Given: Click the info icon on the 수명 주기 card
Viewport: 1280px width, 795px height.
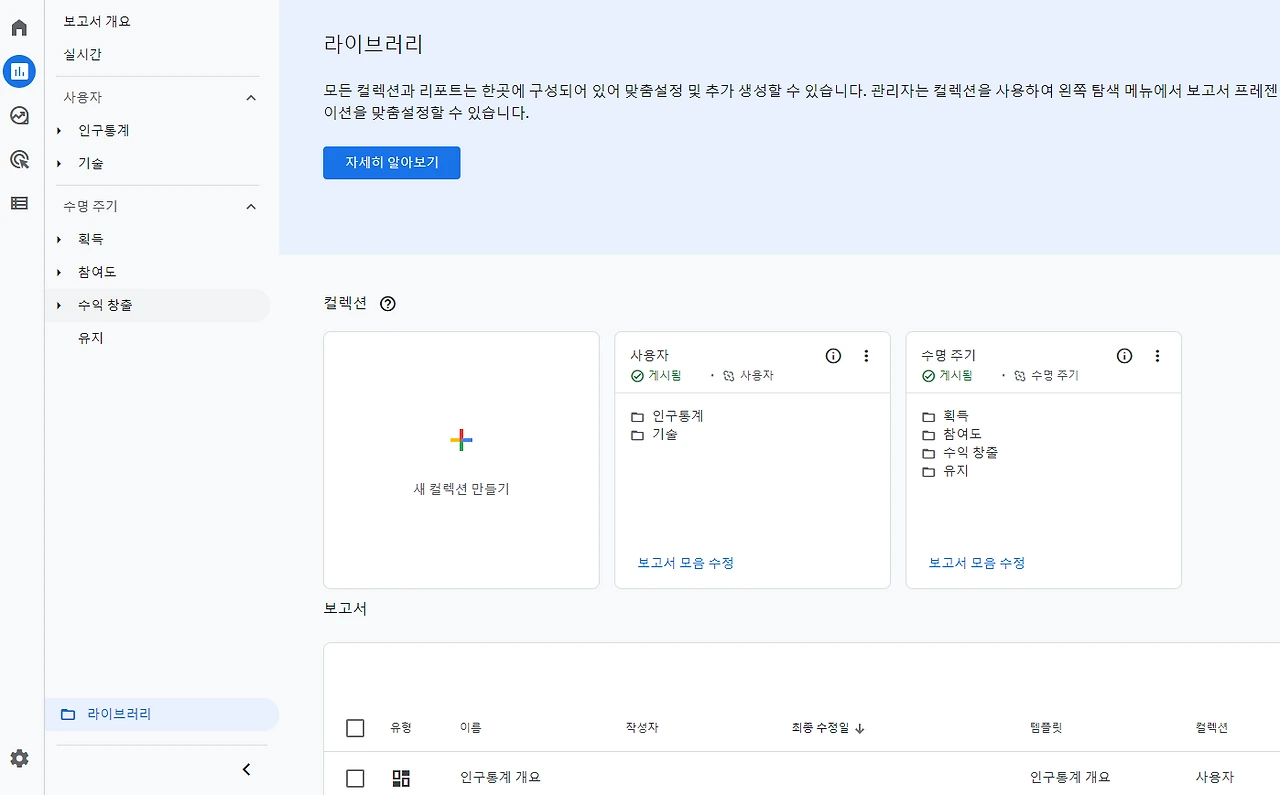Looking at the screenshot, I should pos(1124,355).
